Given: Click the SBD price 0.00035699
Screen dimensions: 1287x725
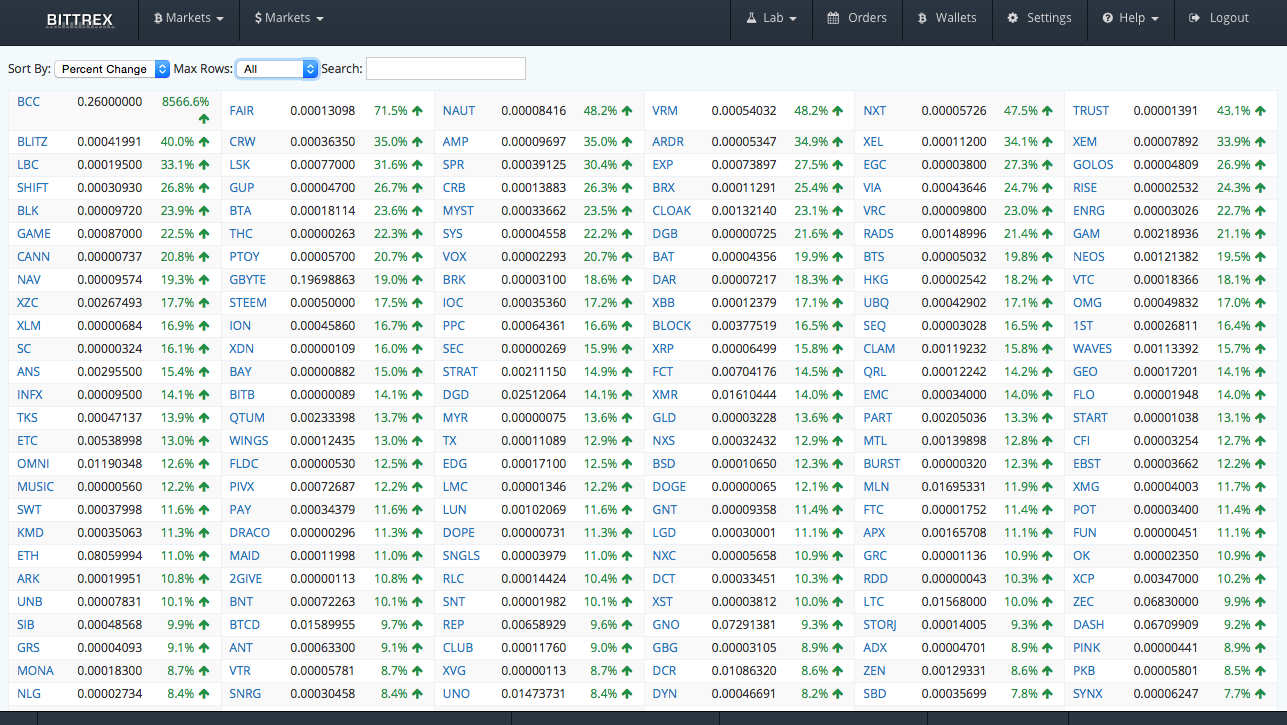Looking at the screenshot, I should (954, 694).
